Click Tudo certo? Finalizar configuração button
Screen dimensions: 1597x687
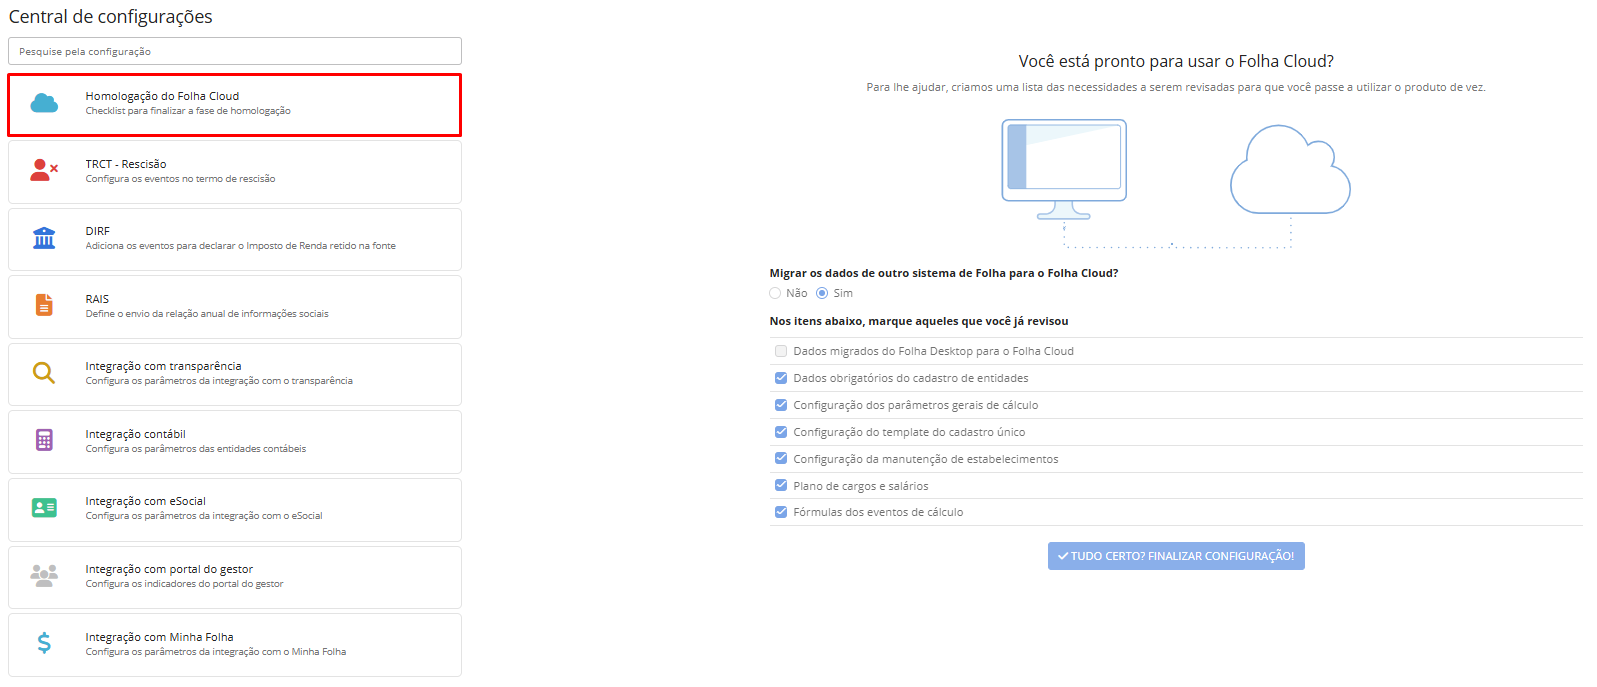(x=1176, y=556)
